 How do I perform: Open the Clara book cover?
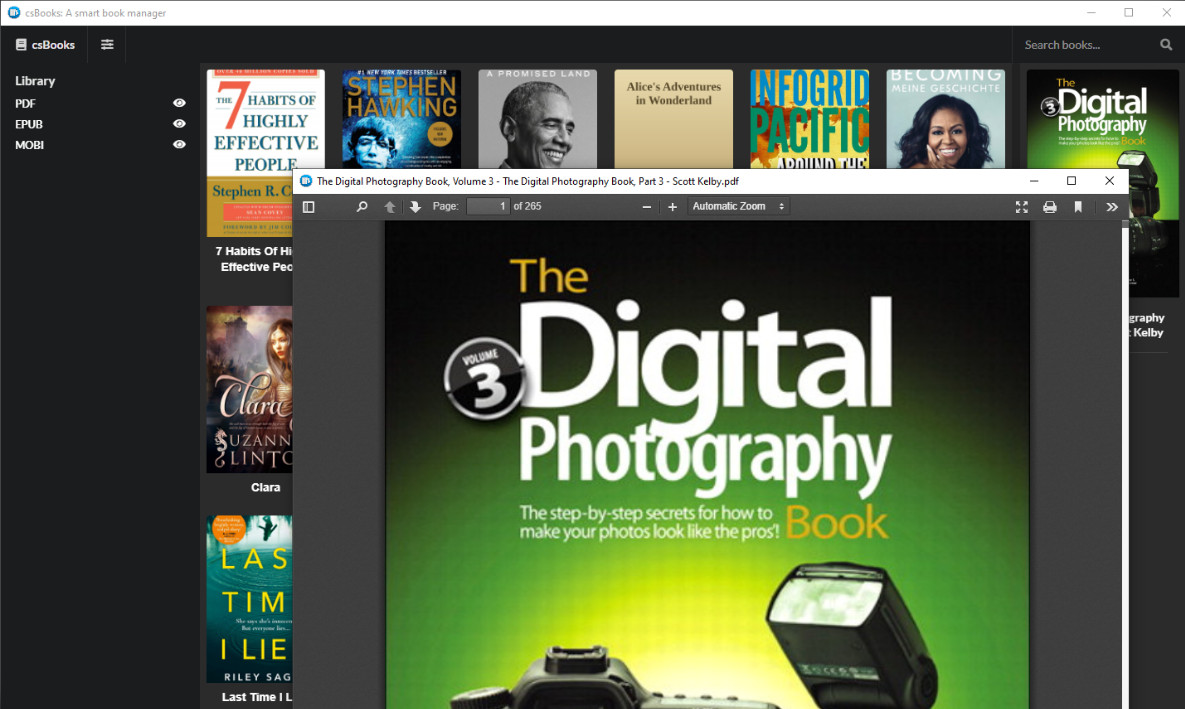249,389
